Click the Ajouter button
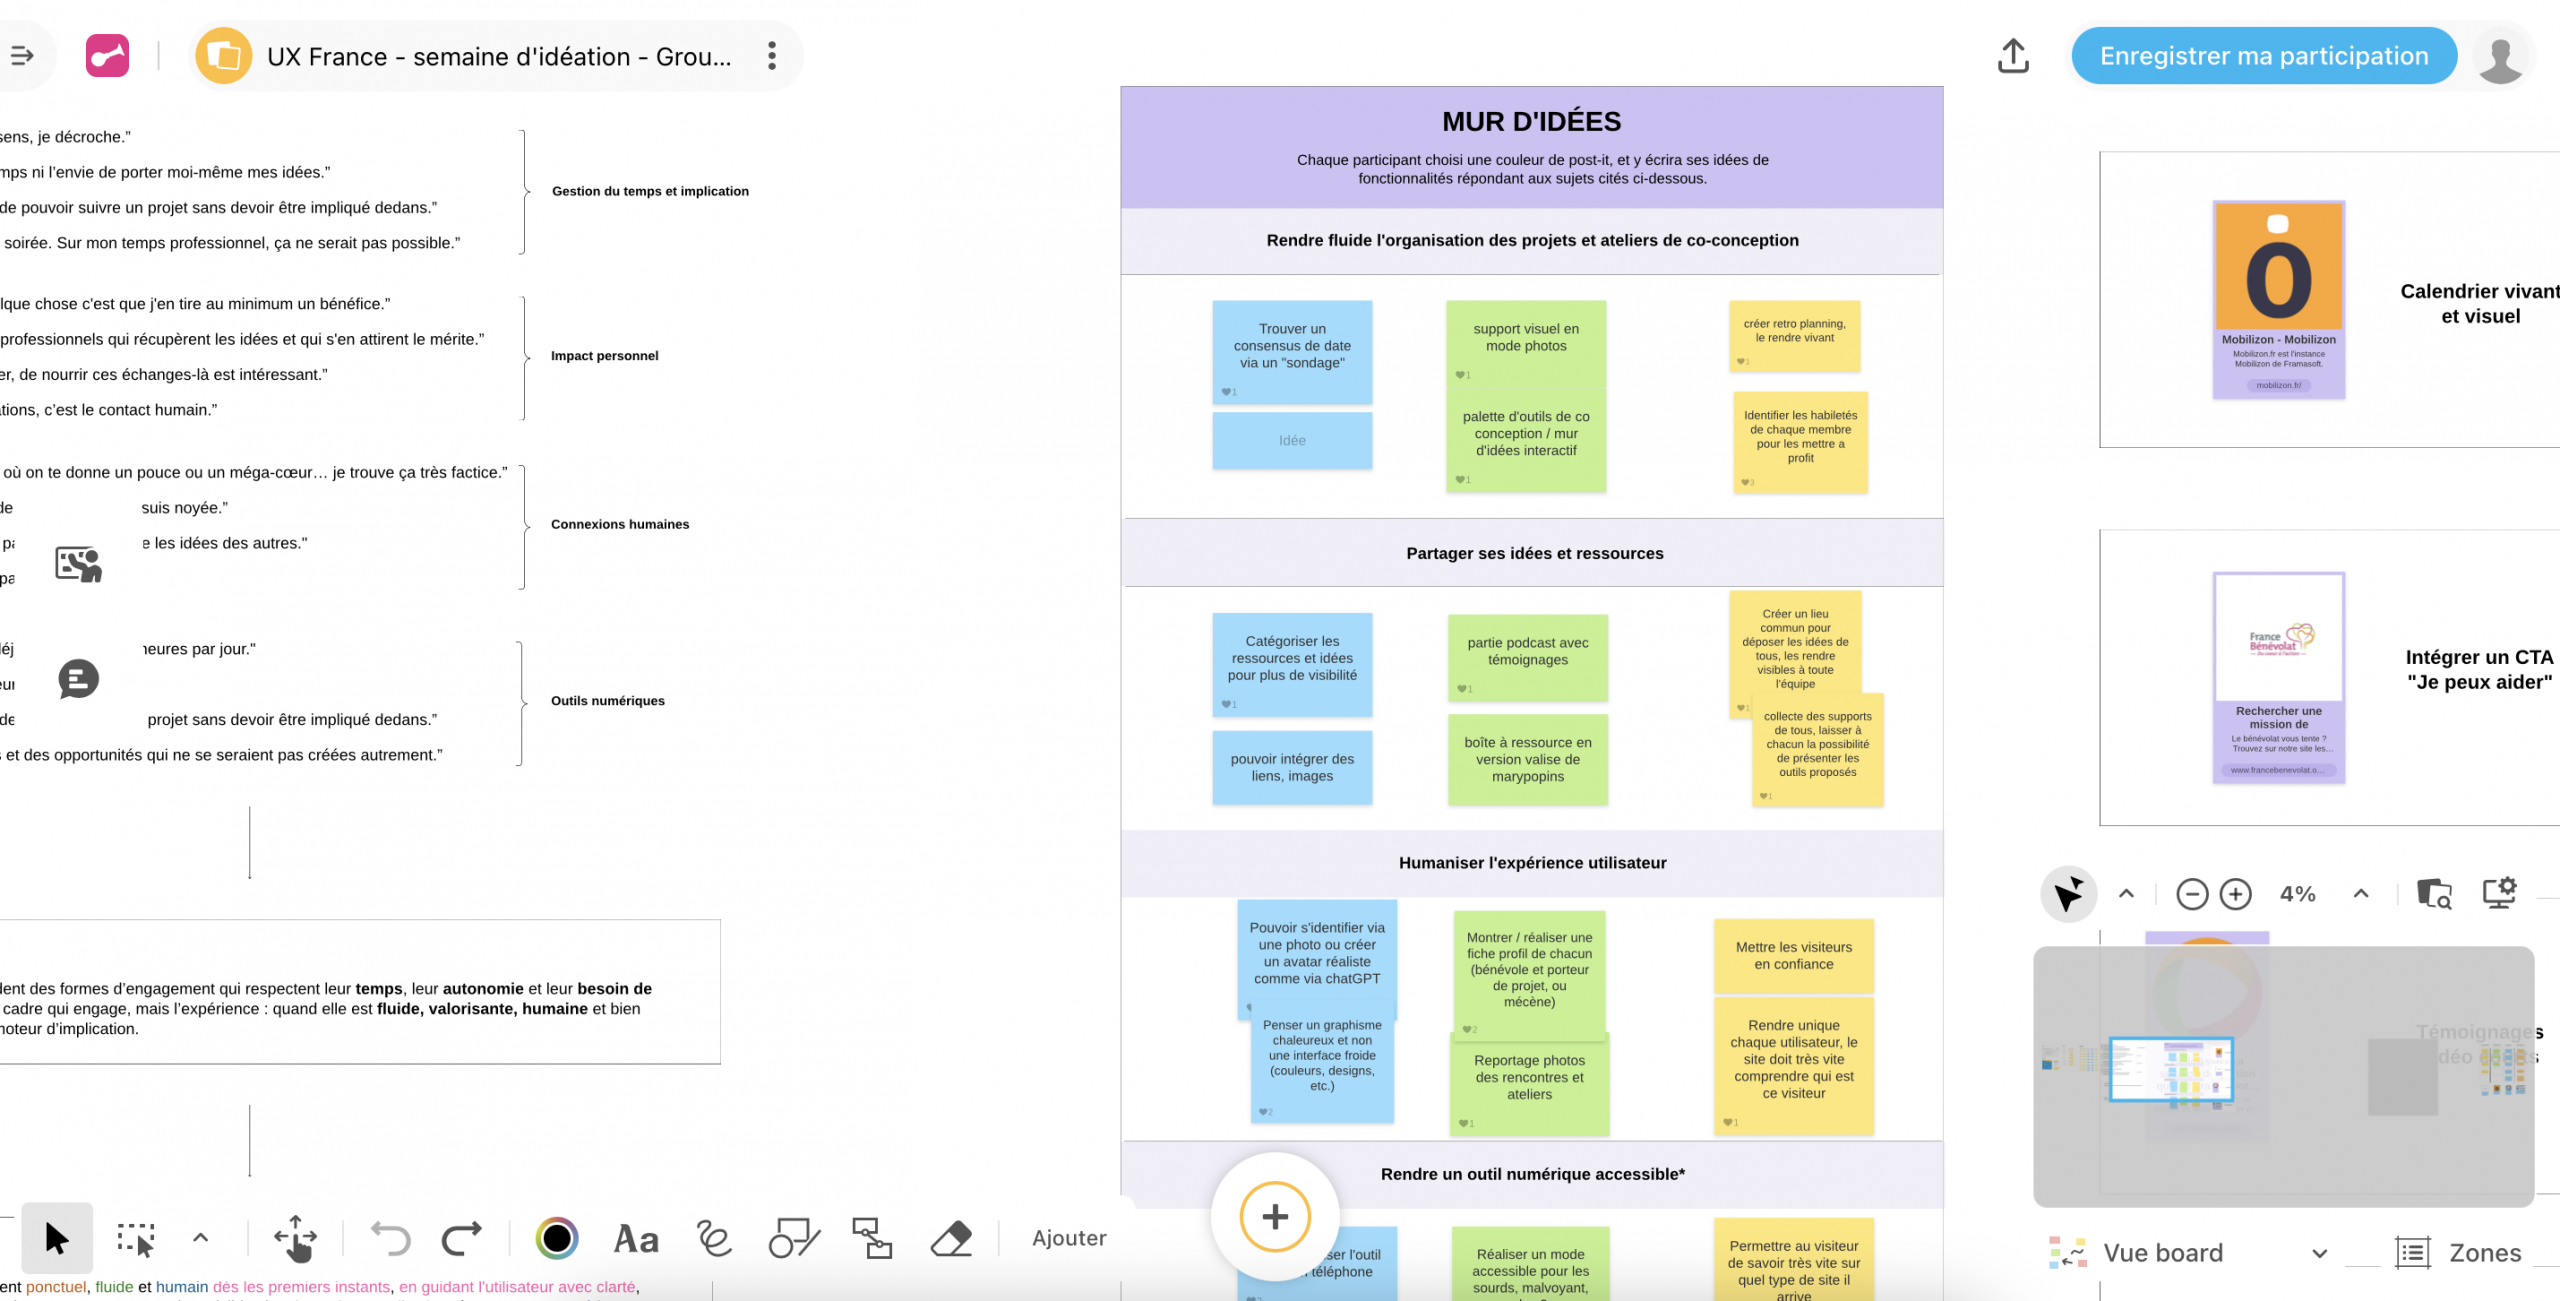 pos(1069,1238)
